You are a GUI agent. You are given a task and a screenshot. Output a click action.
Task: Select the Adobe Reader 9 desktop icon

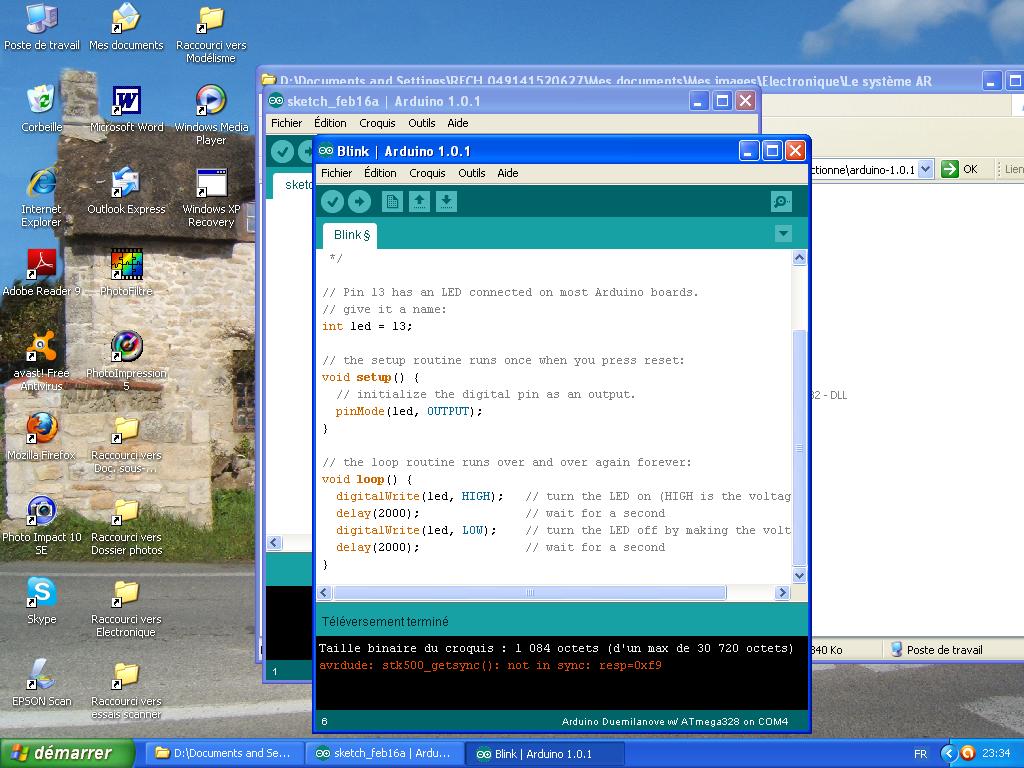pos(41,264)
